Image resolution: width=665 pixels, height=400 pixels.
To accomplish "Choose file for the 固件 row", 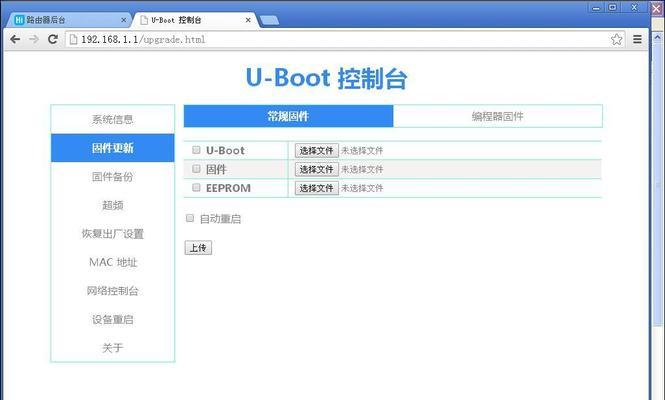I will 316,169.
